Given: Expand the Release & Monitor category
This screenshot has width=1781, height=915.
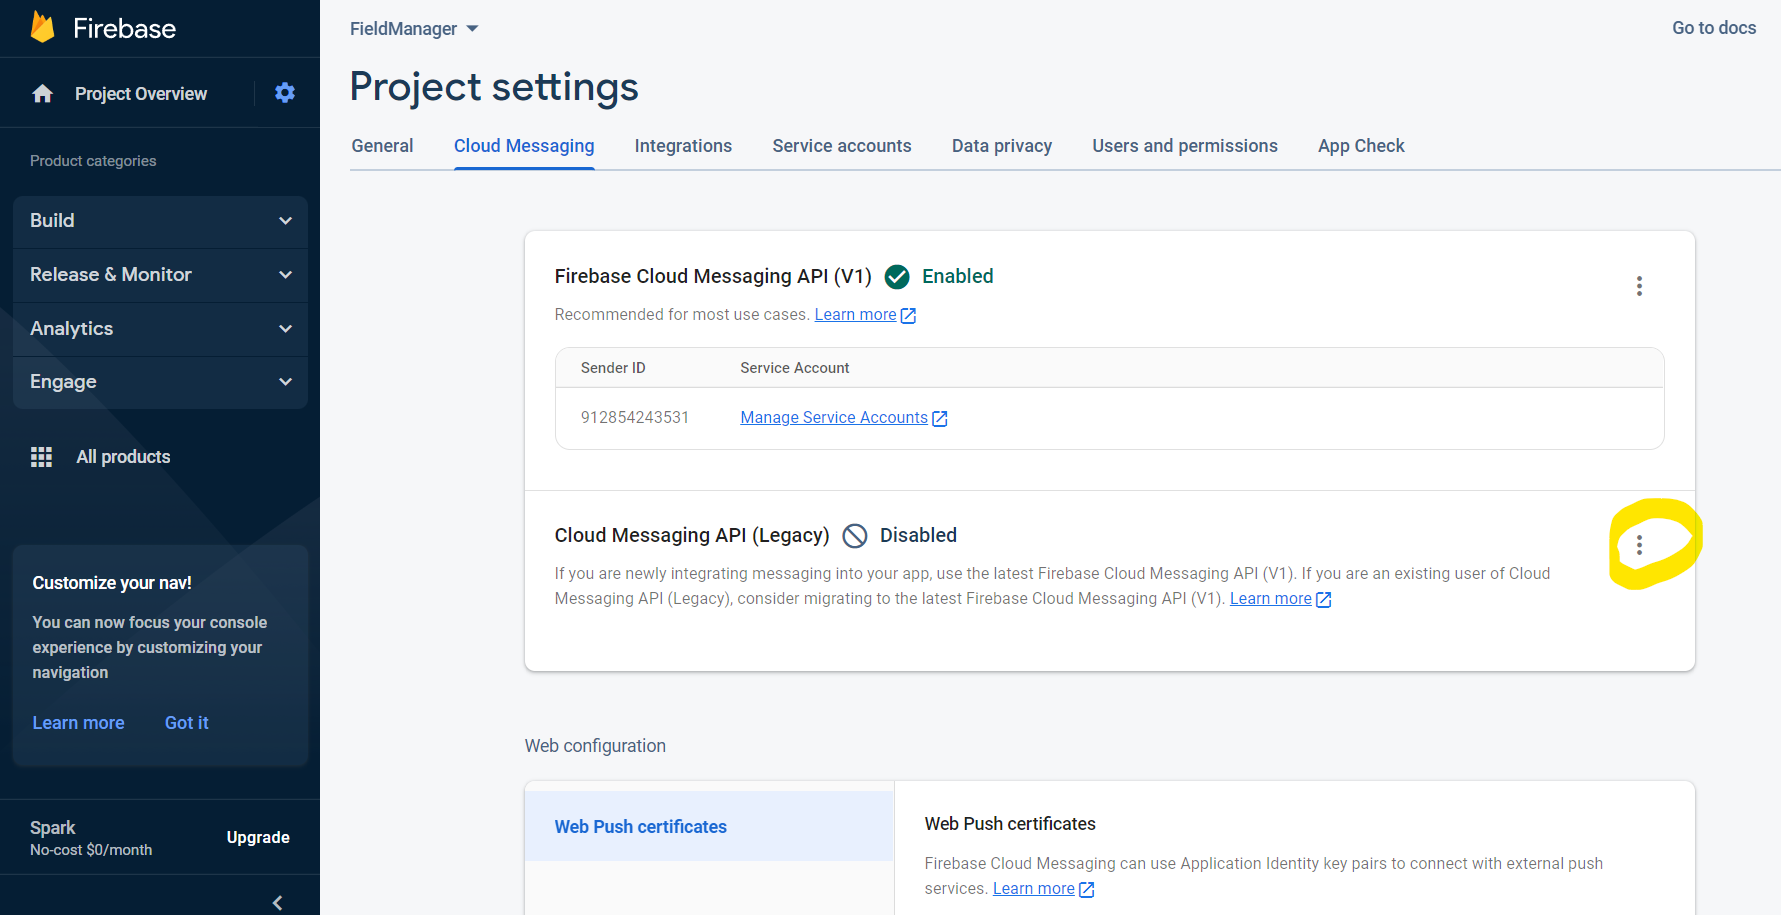Looking at the screenshot, I should (x=160, y=275).
